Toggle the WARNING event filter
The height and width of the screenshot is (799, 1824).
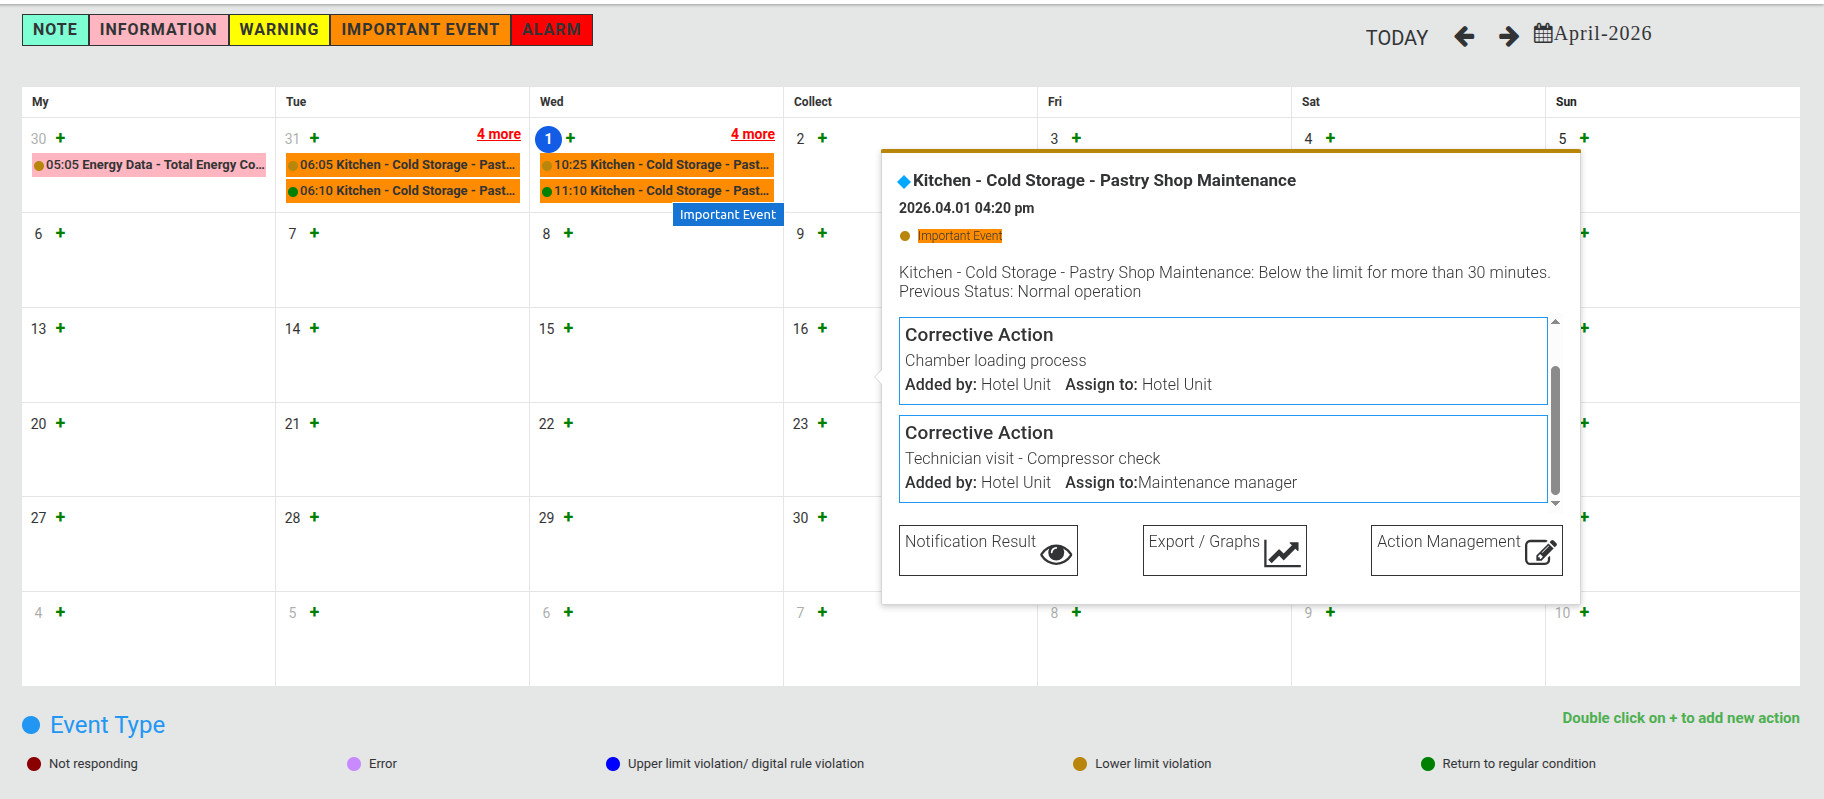coord(279,30)
